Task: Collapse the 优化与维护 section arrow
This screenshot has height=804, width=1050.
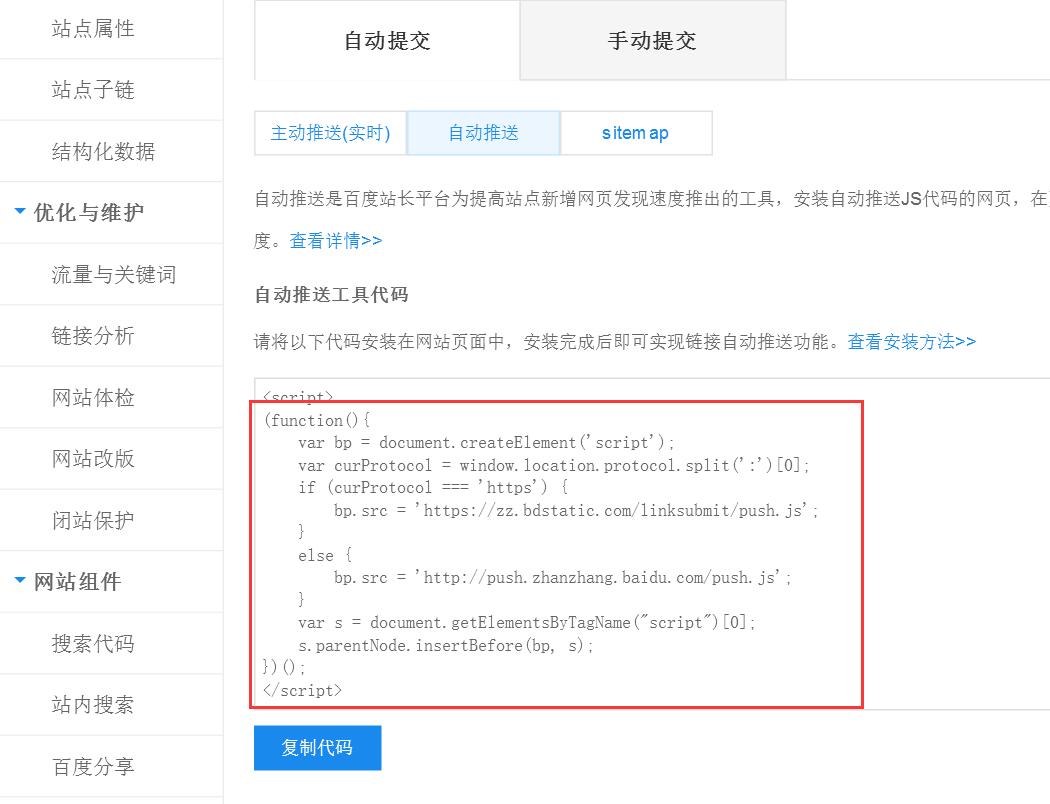Action: [20, 212]
